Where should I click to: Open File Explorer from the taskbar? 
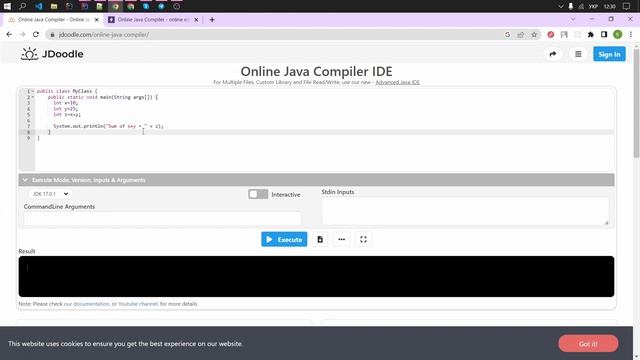(x=53, y=6)
